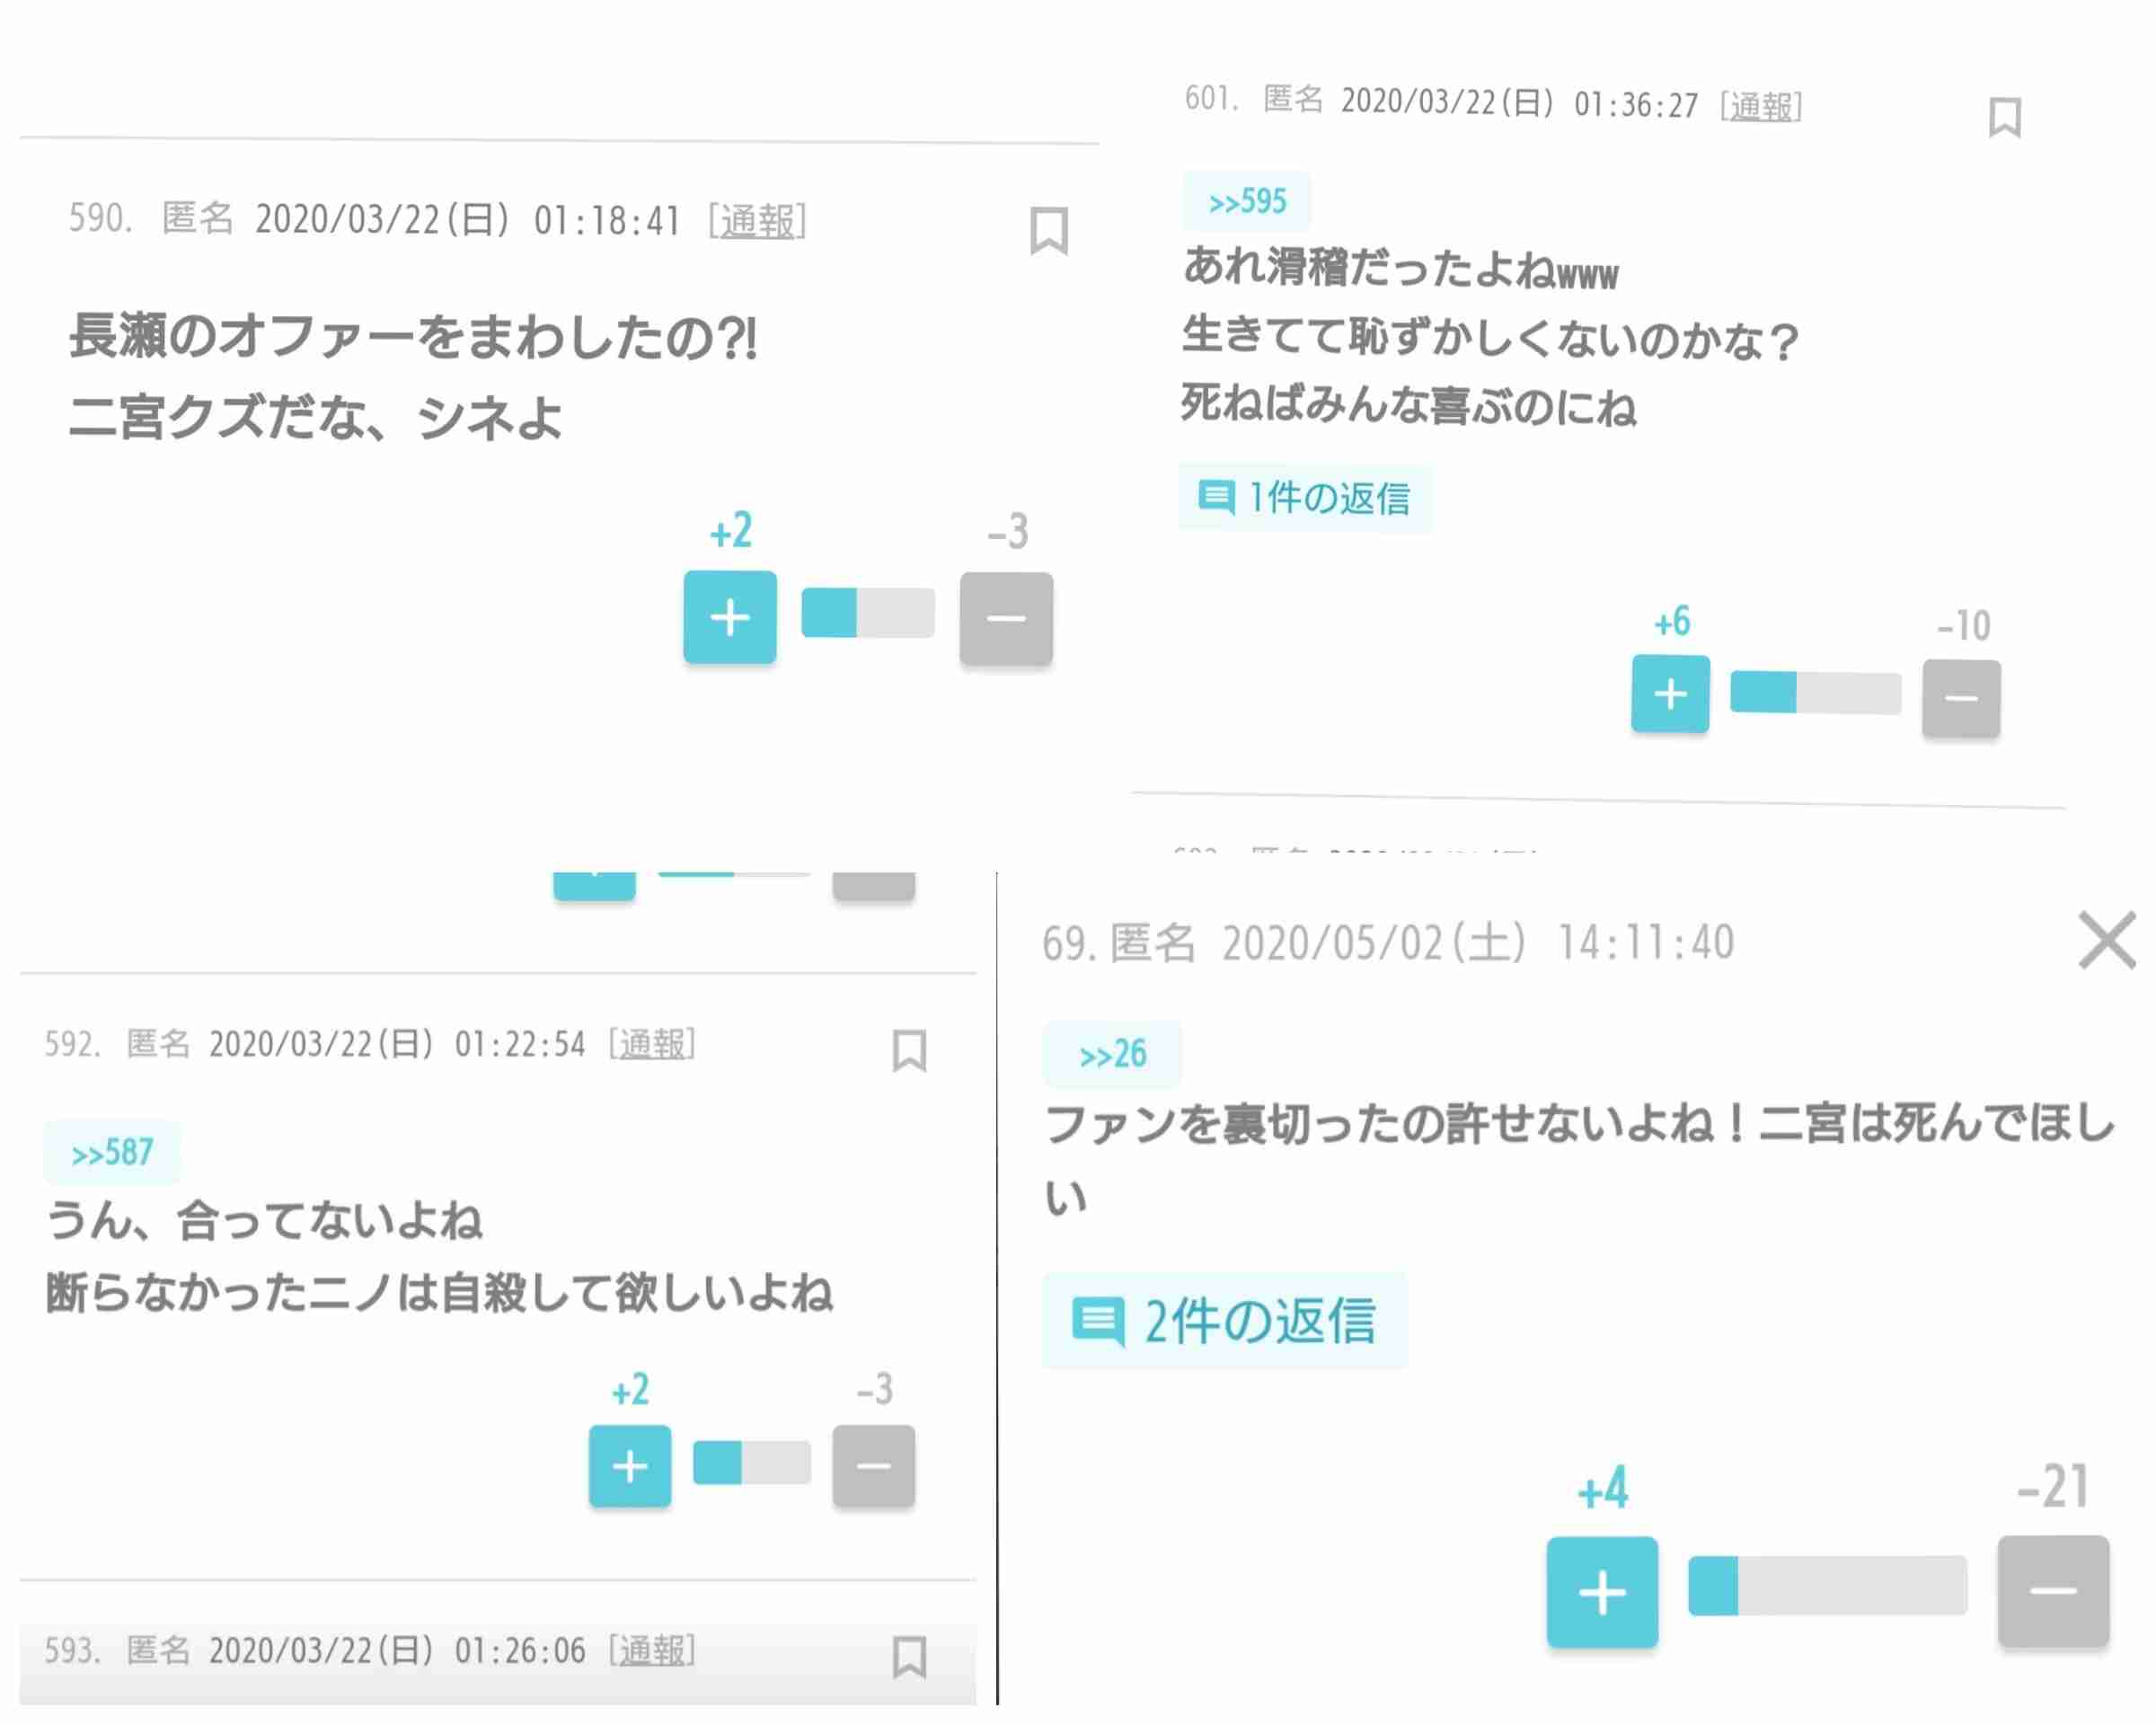
Task: Open the >>595 reply reference
Action: [1247, 201]
